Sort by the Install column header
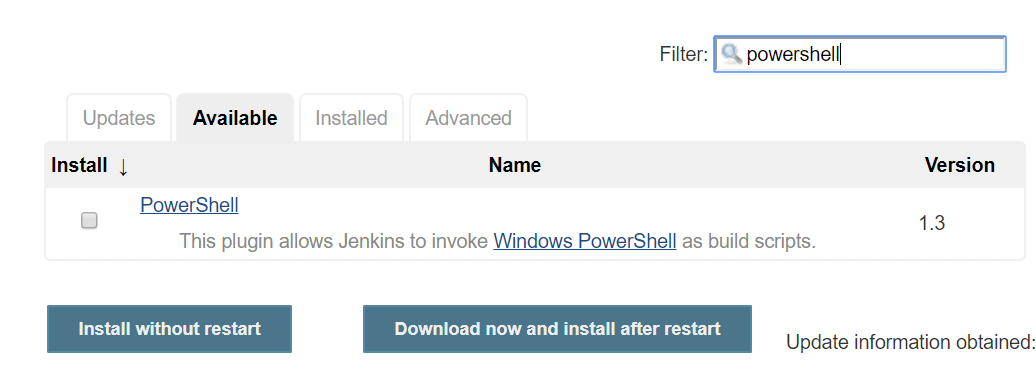The image size is (1036, 390). pyautogui.click(x=79, y=165)
